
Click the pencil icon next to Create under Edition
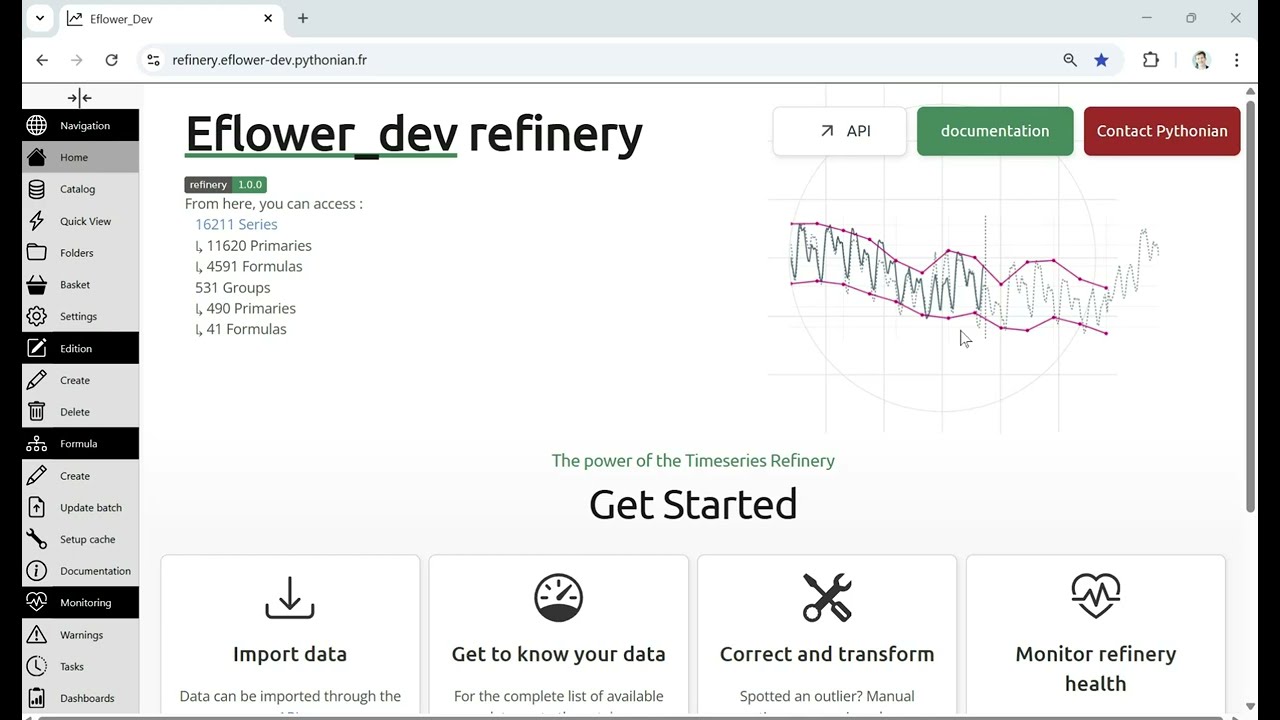(37, 380)
